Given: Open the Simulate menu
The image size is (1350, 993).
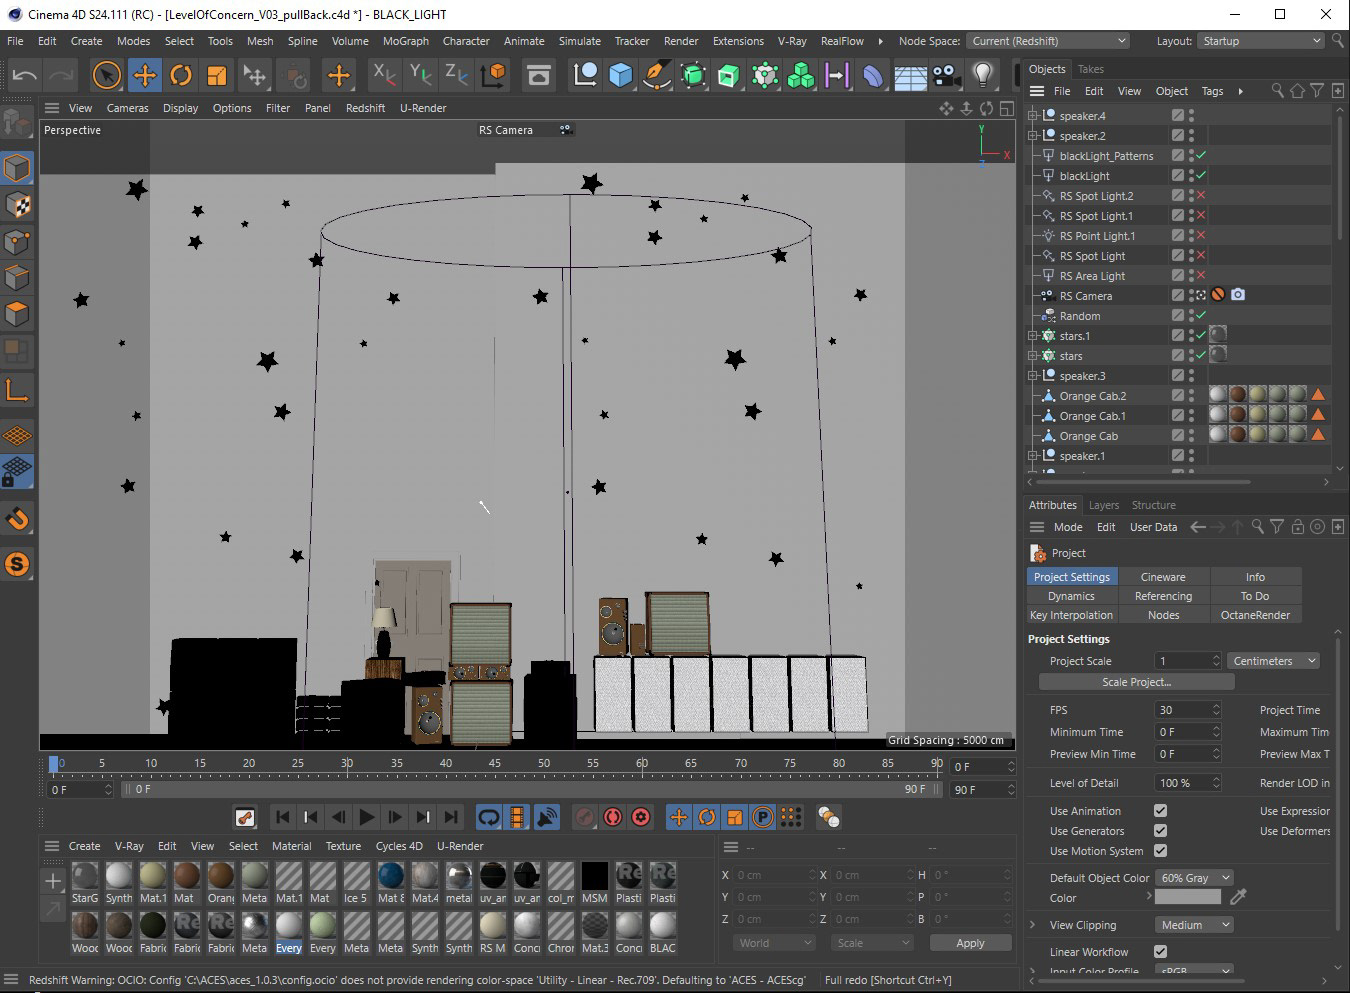Looking at the screenshot, I should point(579,41).
